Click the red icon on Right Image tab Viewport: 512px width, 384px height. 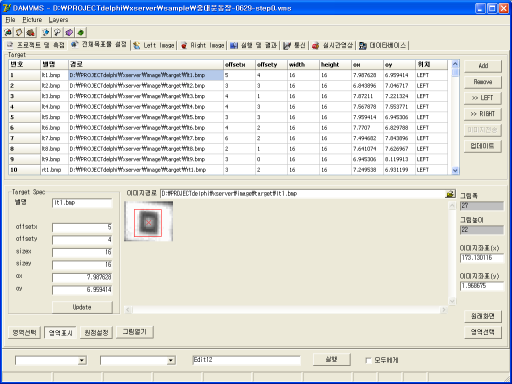(x=184, y=45)
